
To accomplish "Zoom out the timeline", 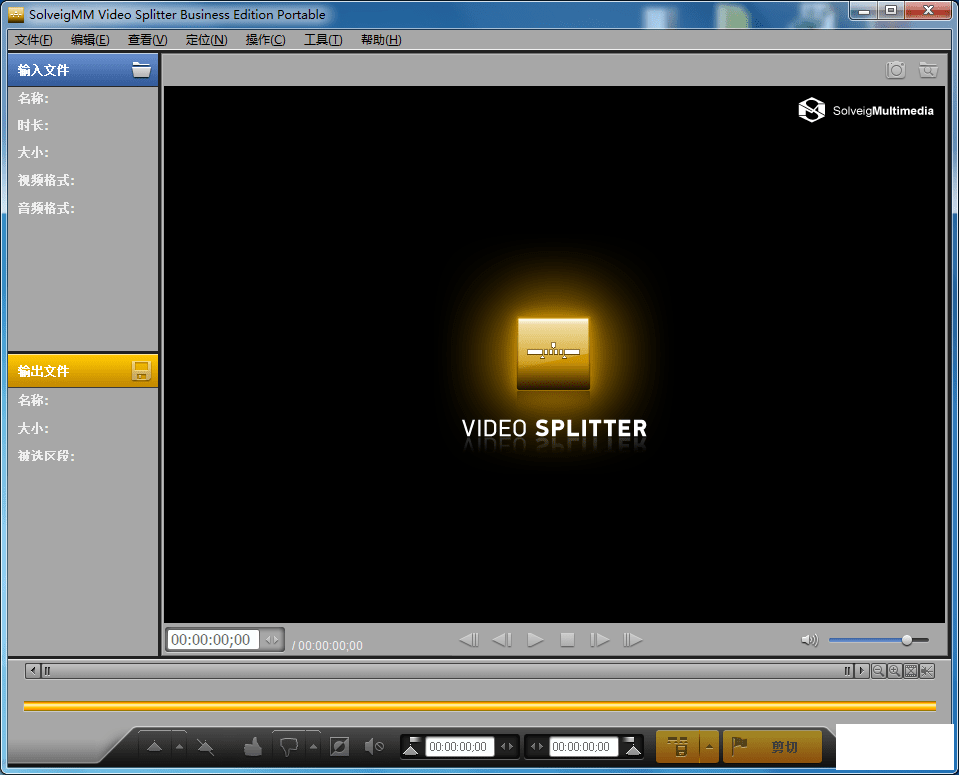I will pyautogui.click(x=878, y=671).
